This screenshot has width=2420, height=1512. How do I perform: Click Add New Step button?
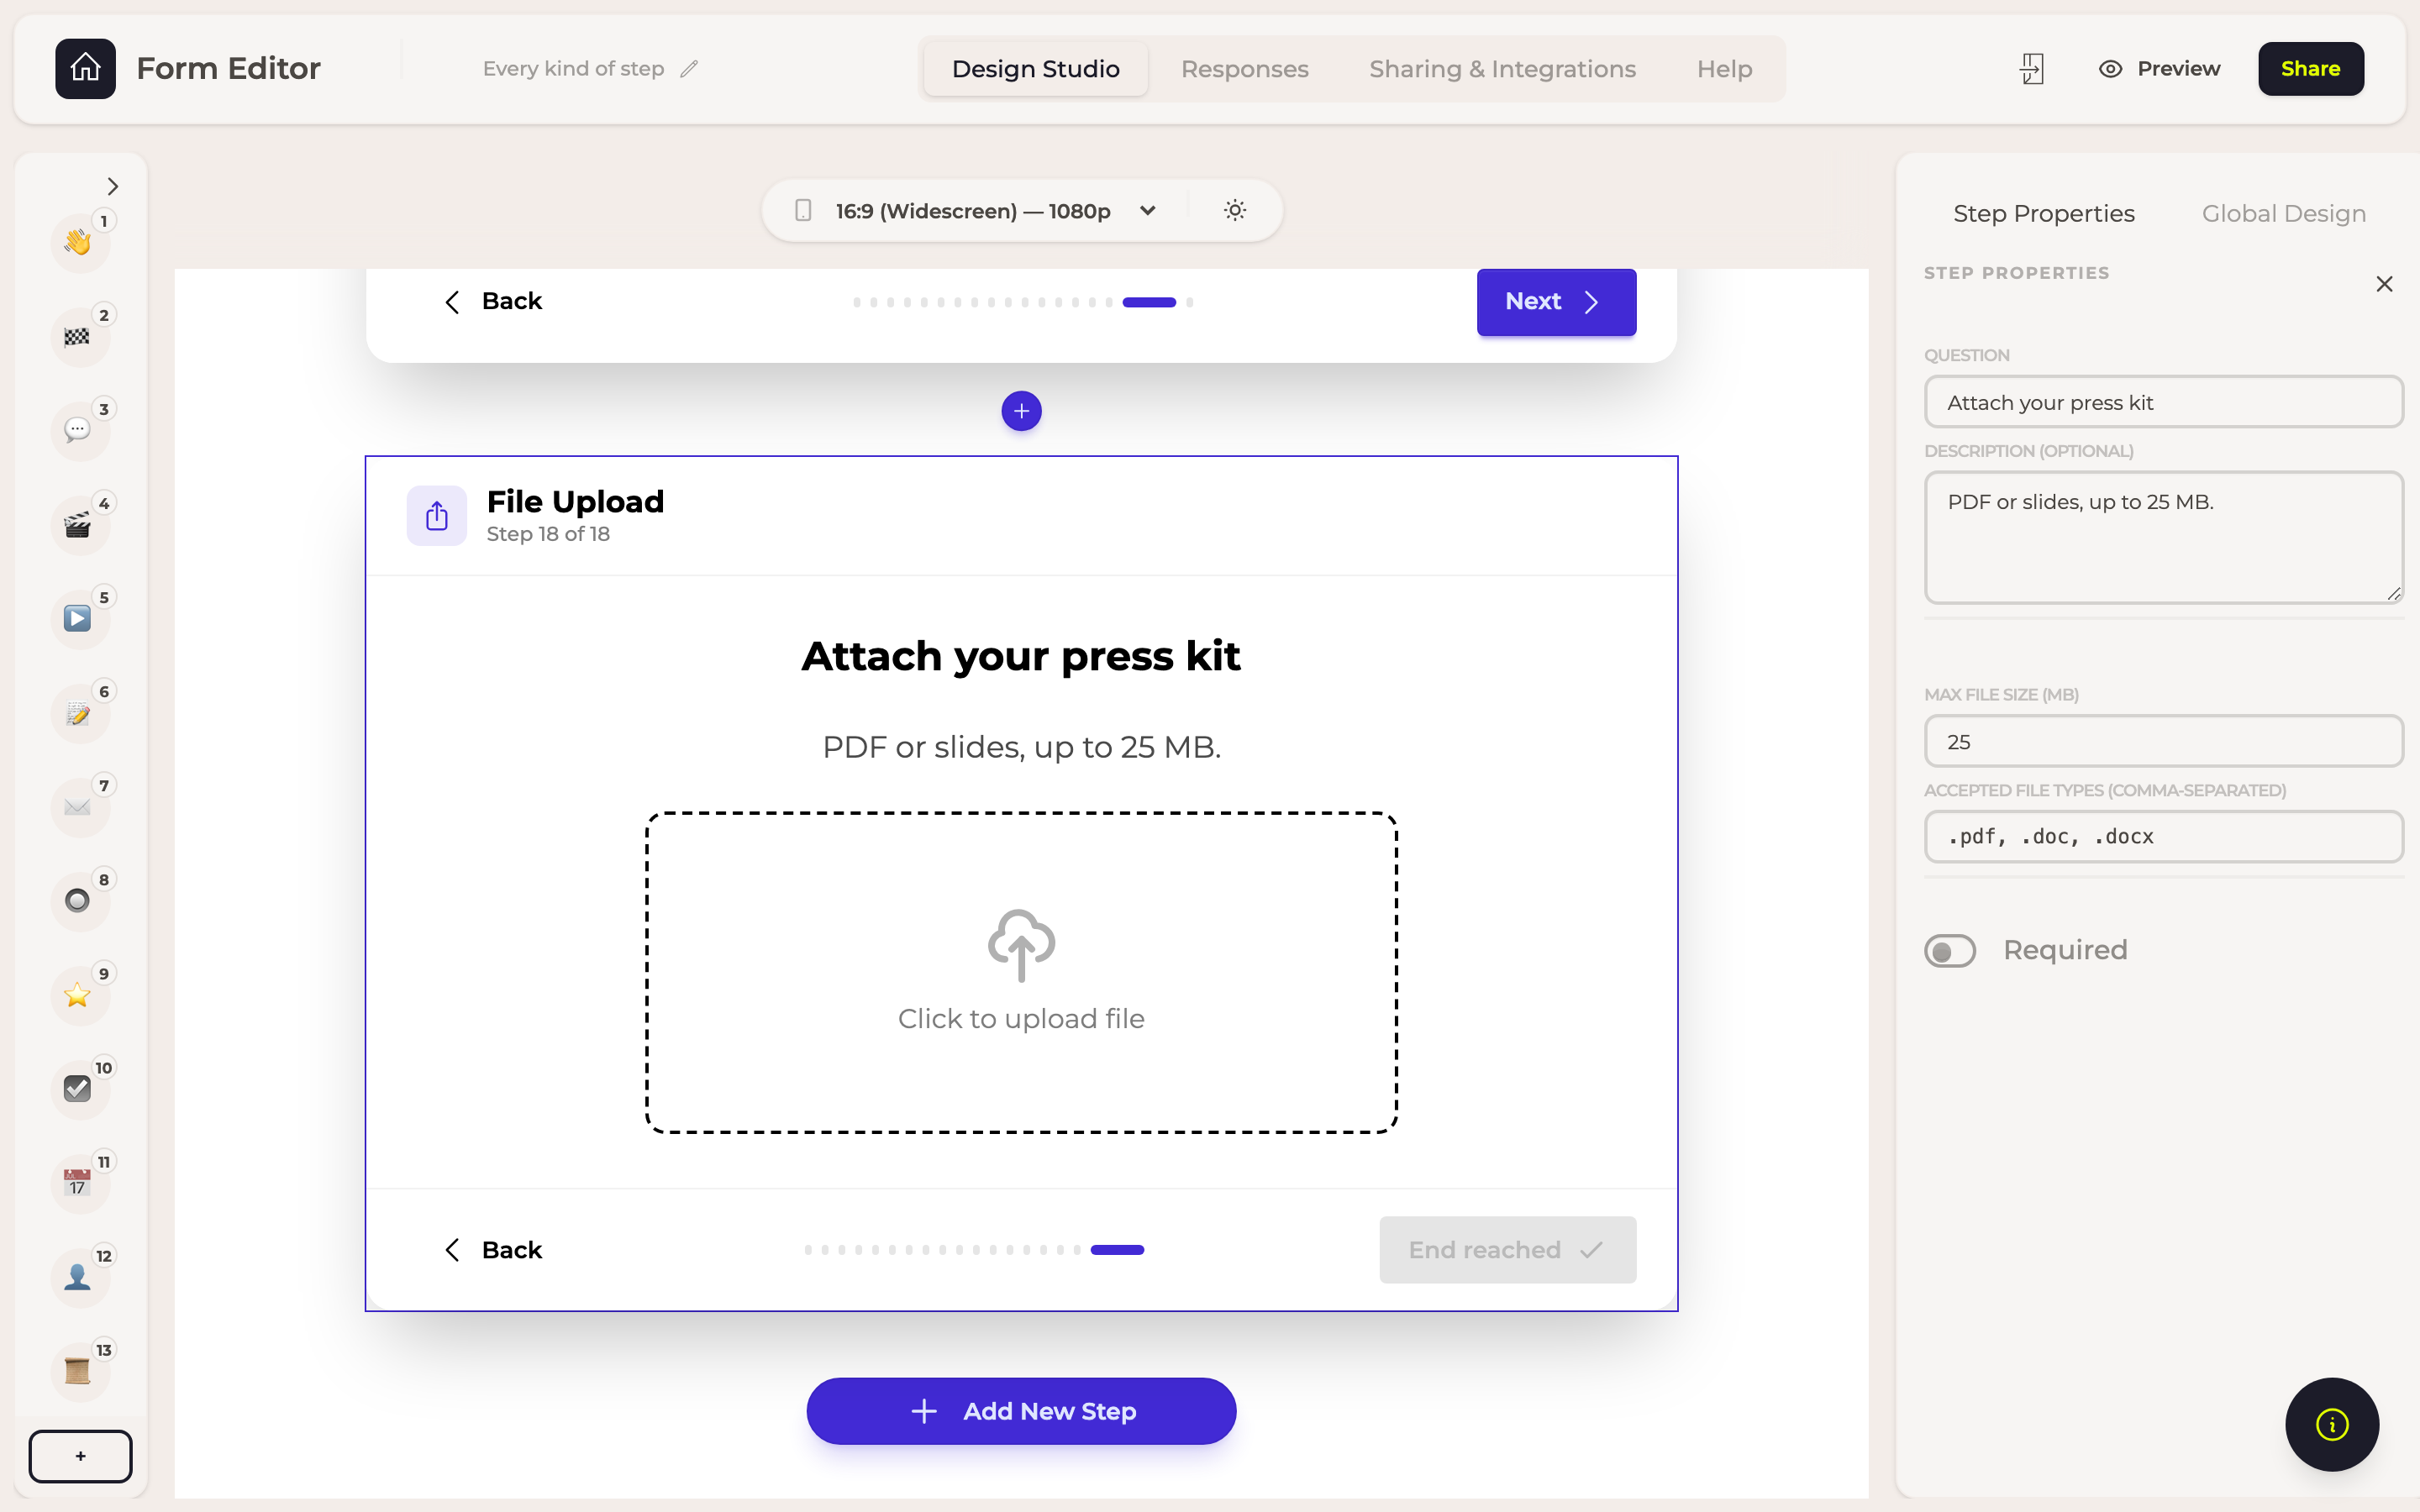pyautogui.click(x=1021, y=1411)
